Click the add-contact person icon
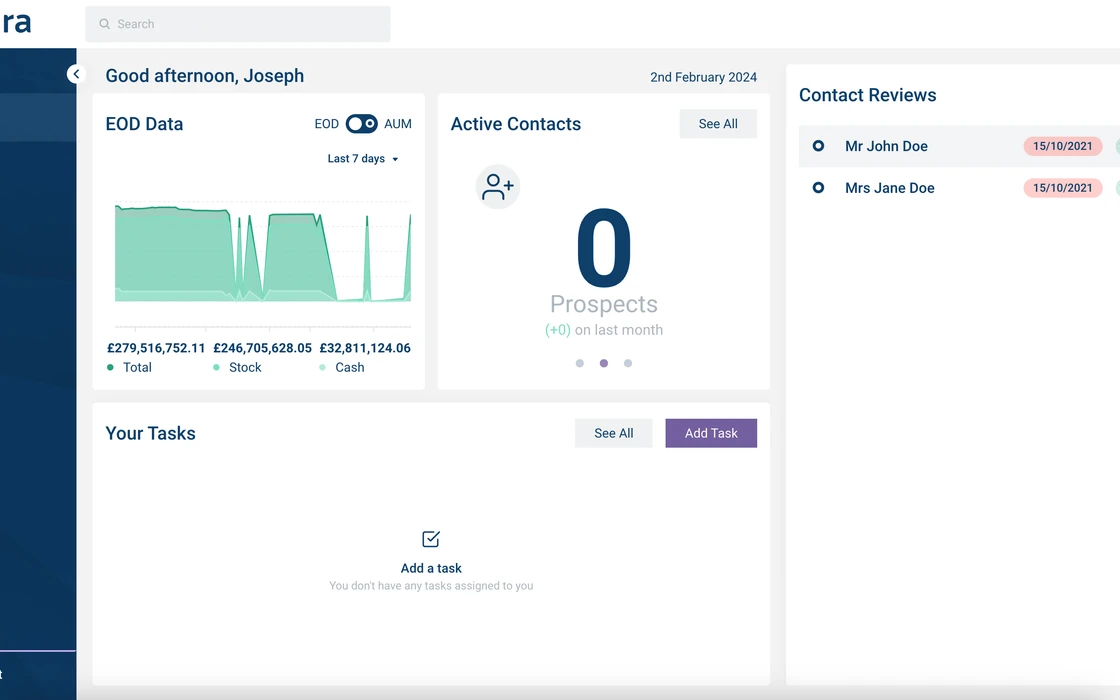Viewport: 1120px width, 700px height. (x=498, y=186)
